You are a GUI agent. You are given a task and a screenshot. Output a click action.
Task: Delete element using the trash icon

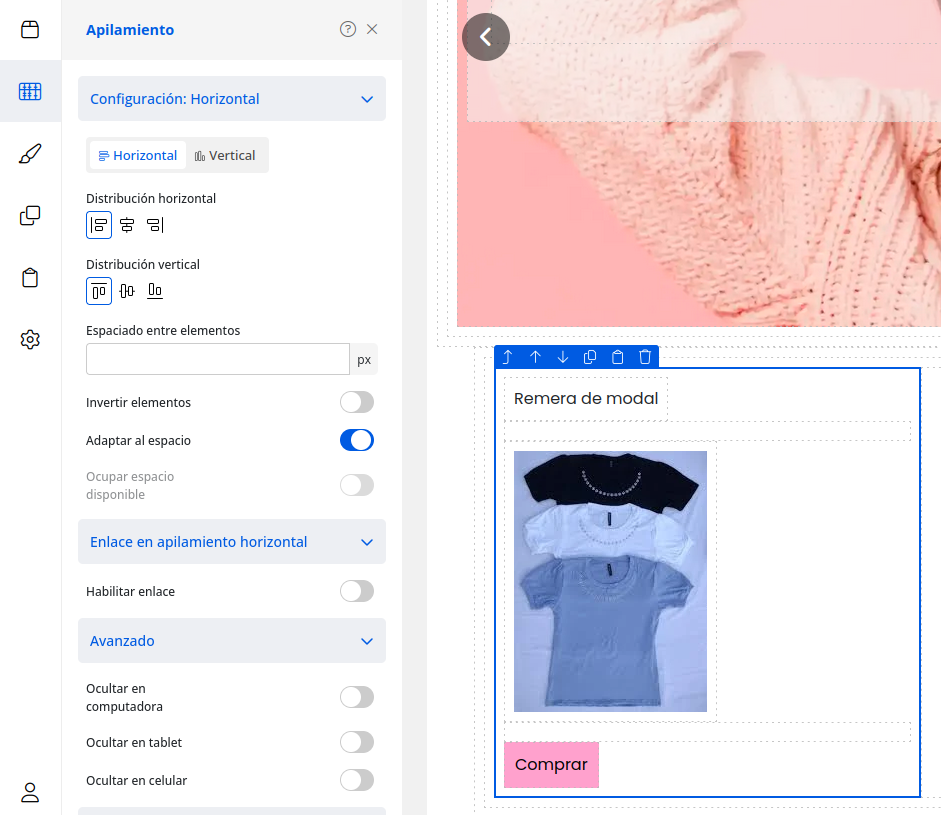645,357
